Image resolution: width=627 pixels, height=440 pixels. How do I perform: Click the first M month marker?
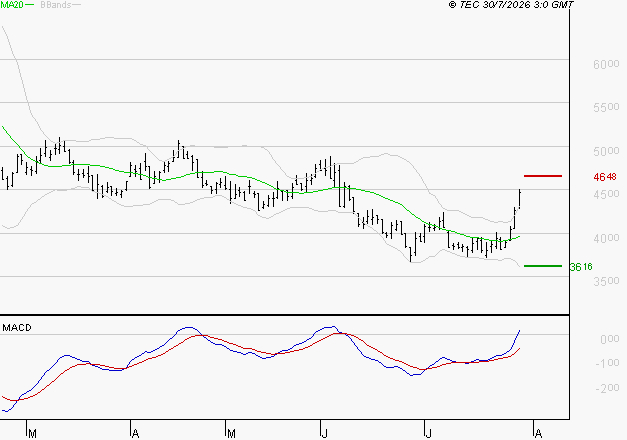tap(32, 434)
